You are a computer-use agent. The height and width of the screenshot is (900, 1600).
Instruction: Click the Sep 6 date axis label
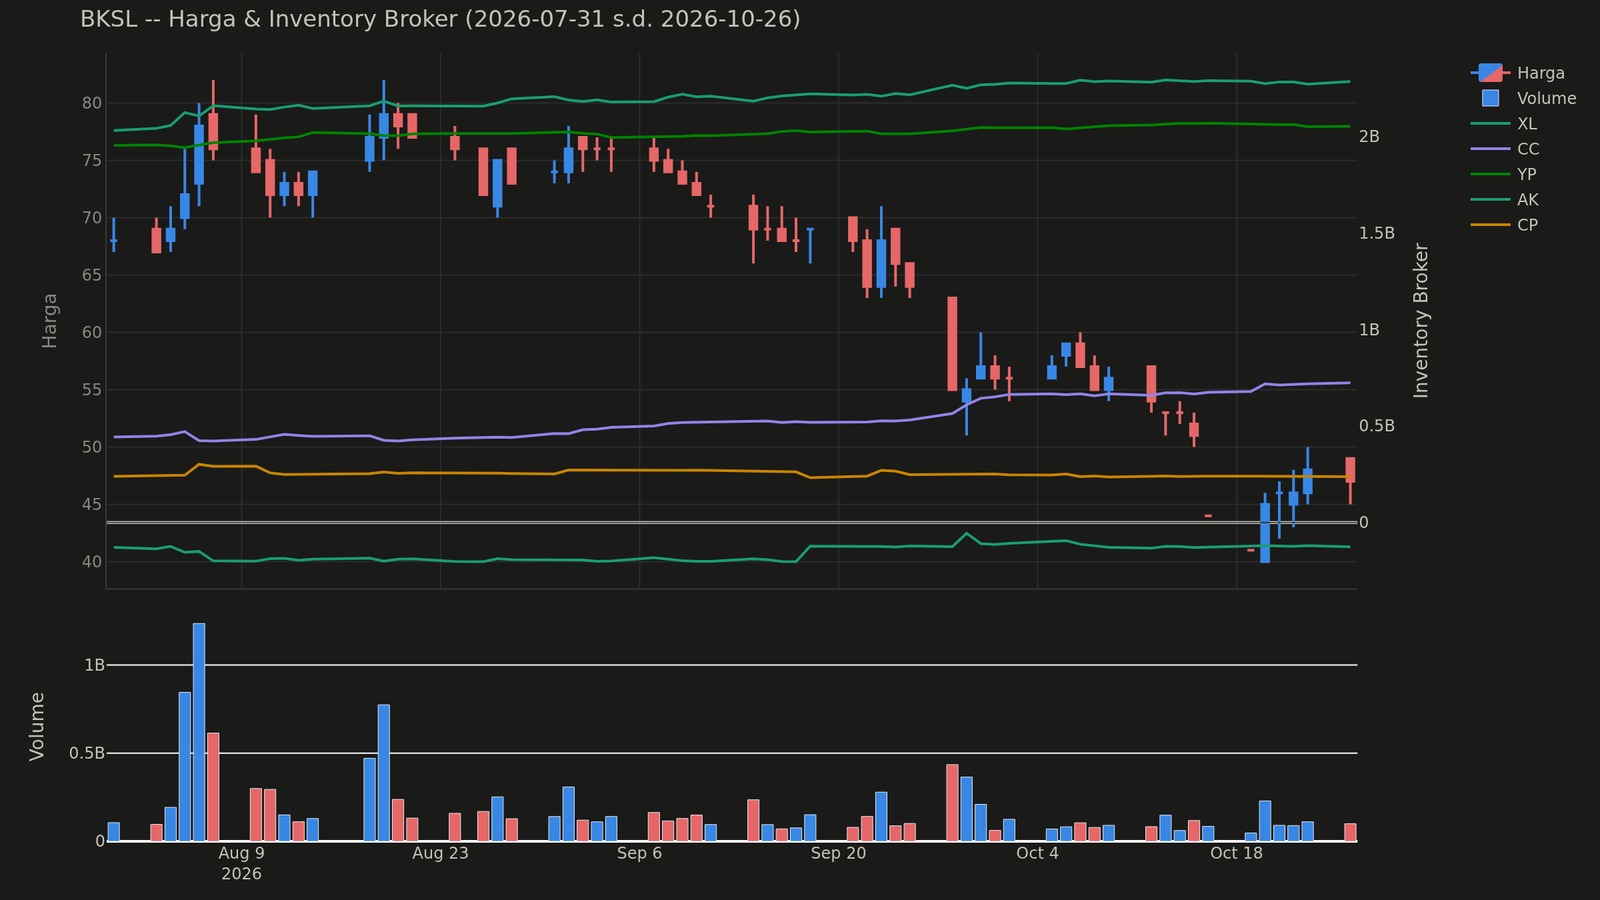pos(639,853)
